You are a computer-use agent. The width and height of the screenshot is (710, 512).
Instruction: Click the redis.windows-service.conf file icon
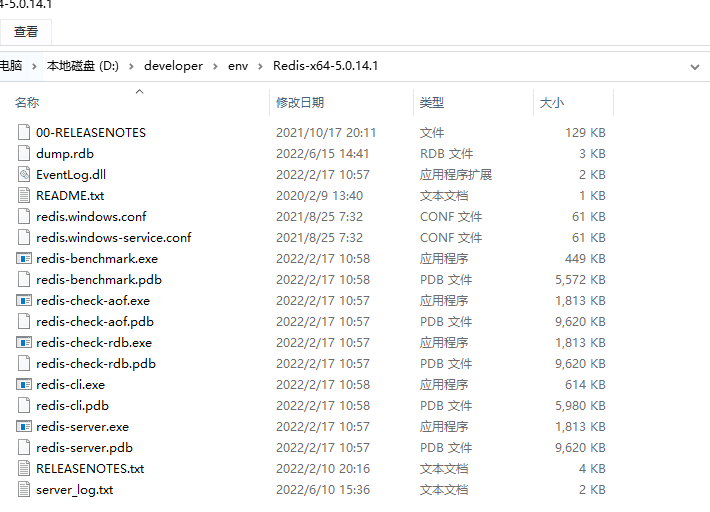tap(24, 237)
